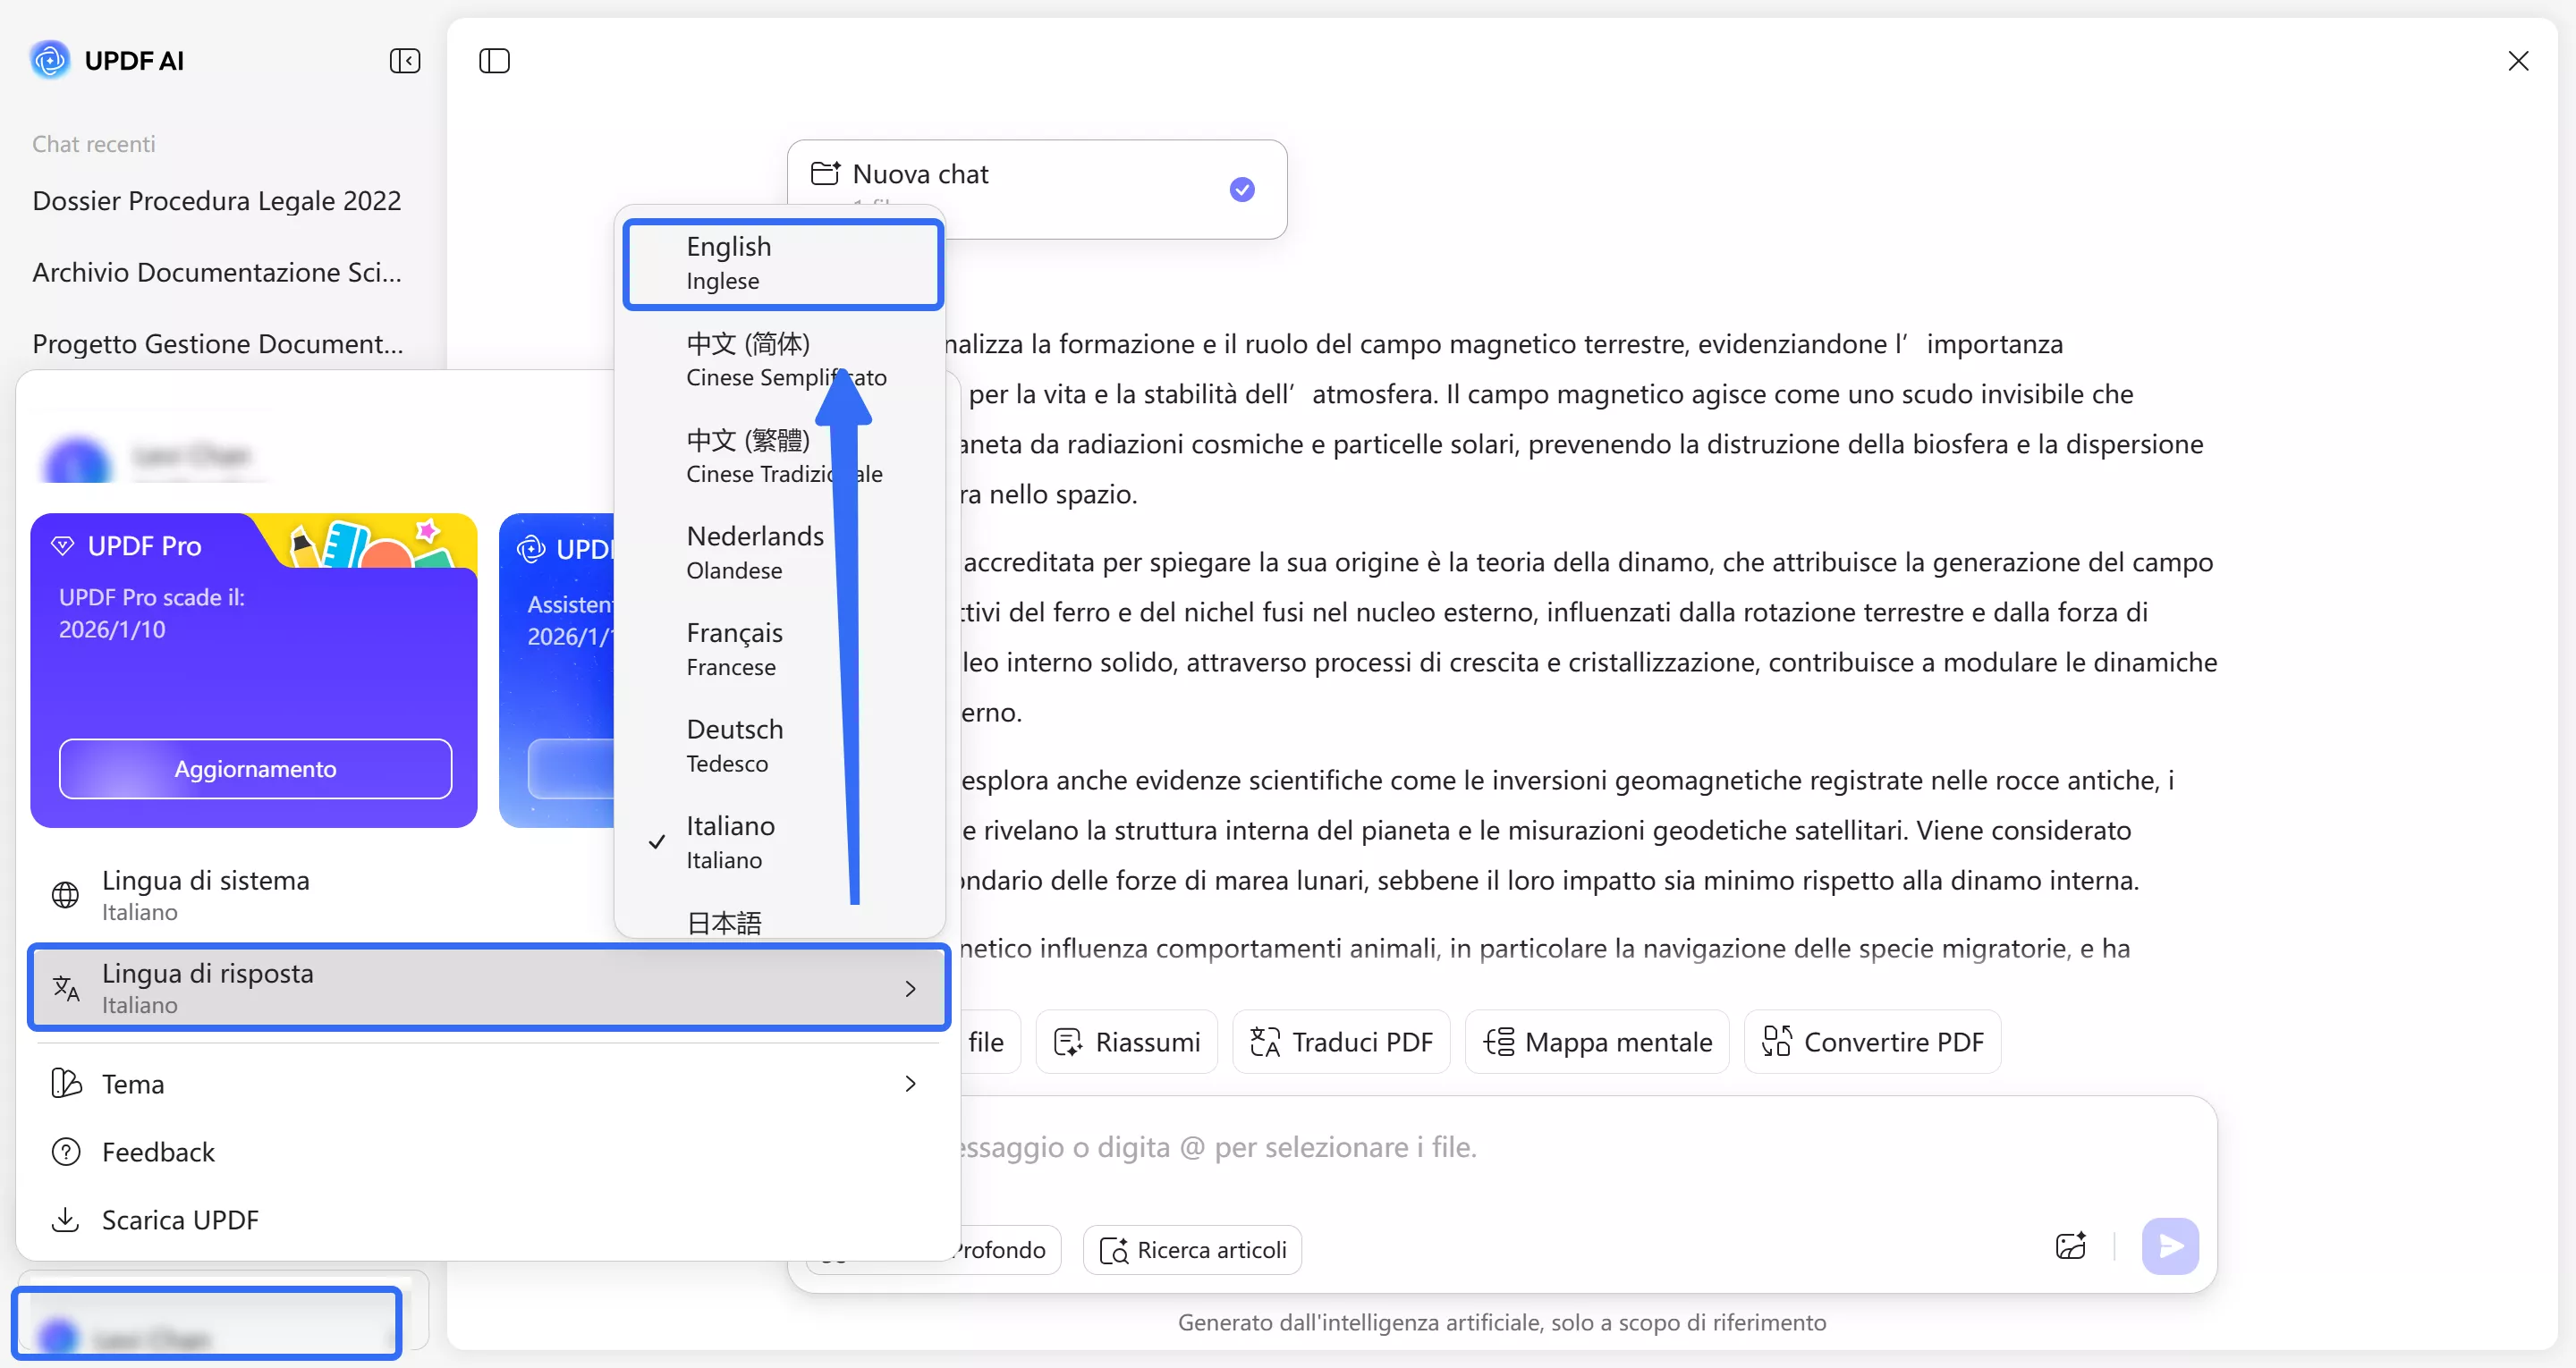Click the UPDF AI logo icon
The image size is (2576, 1368).
[x=50, y=60]
